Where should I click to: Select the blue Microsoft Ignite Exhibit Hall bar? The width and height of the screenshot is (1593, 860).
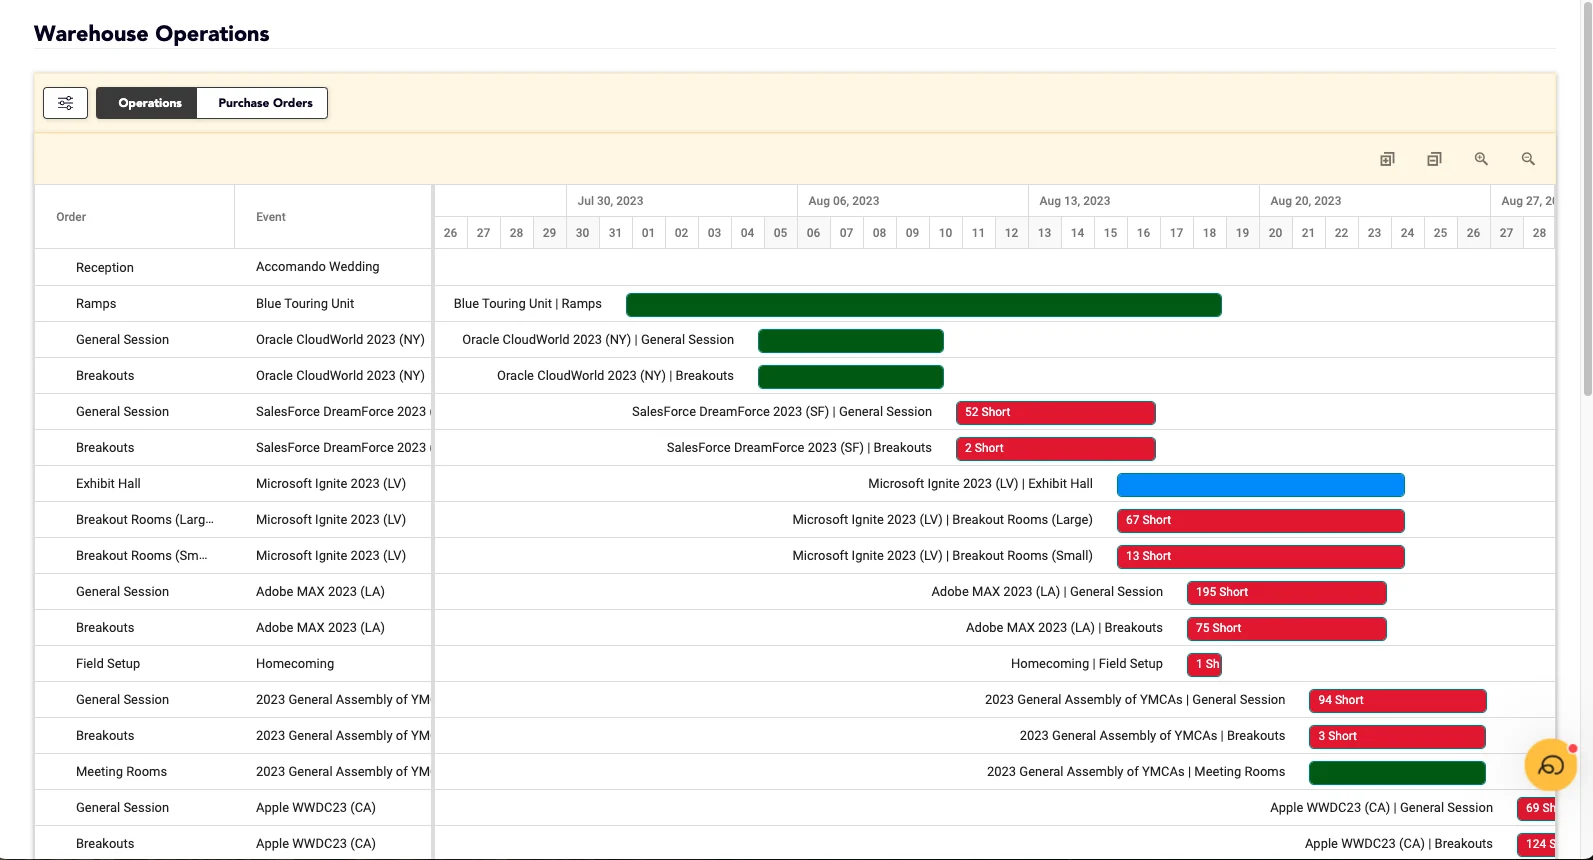point(1261,484)
